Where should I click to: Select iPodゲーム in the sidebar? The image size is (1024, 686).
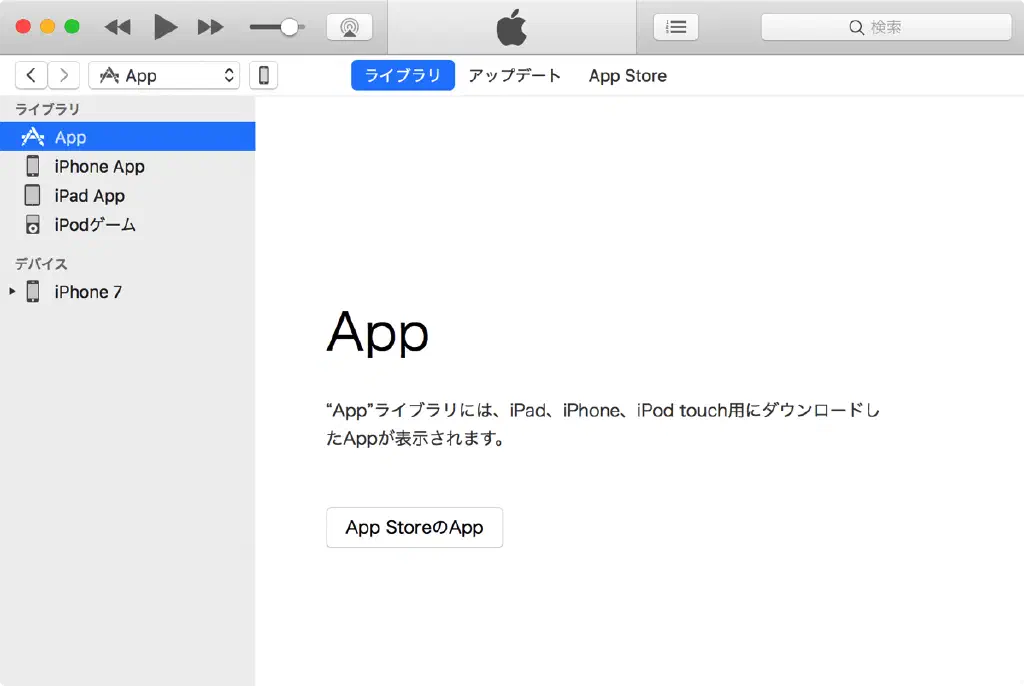point(95,224)
